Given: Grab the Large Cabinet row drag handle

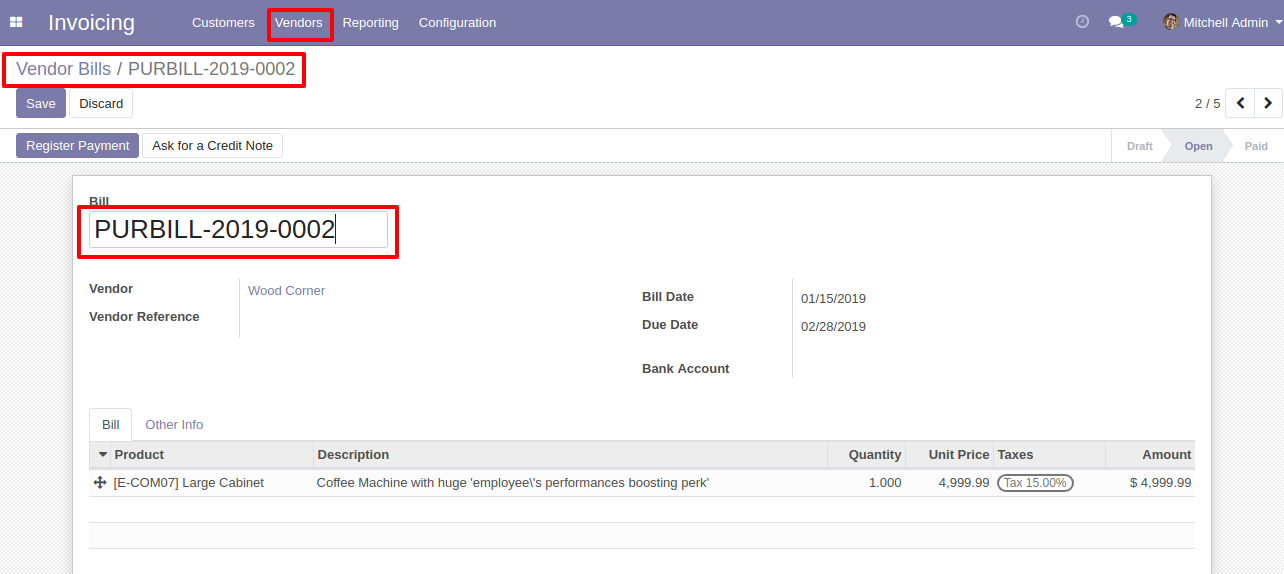Looking at the screenshot, I should coord(100,483).
